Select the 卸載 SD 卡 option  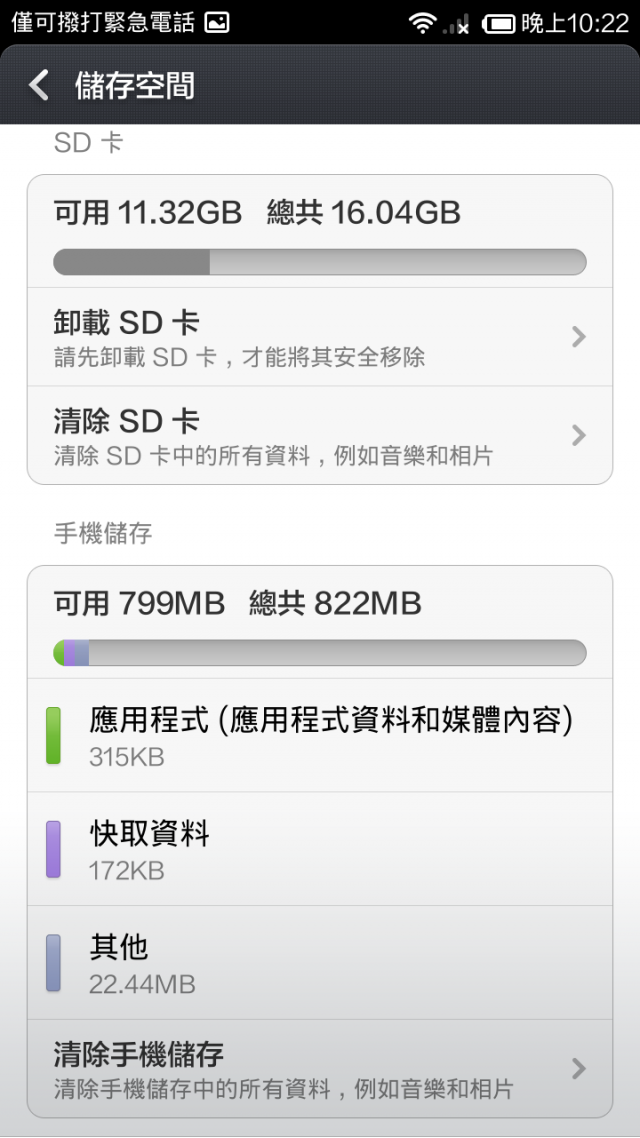(320, 337)
